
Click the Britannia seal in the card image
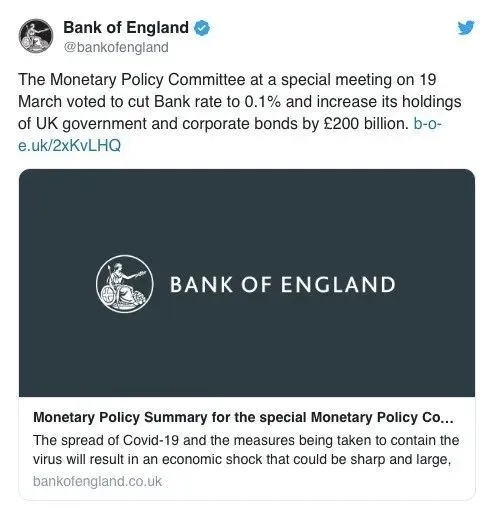(x=125, y=284)
